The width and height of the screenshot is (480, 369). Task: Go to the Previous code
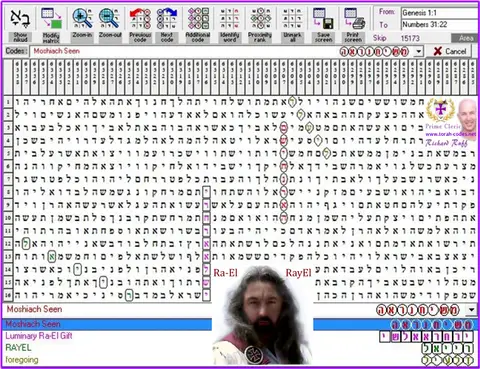(x=140, y=25)
